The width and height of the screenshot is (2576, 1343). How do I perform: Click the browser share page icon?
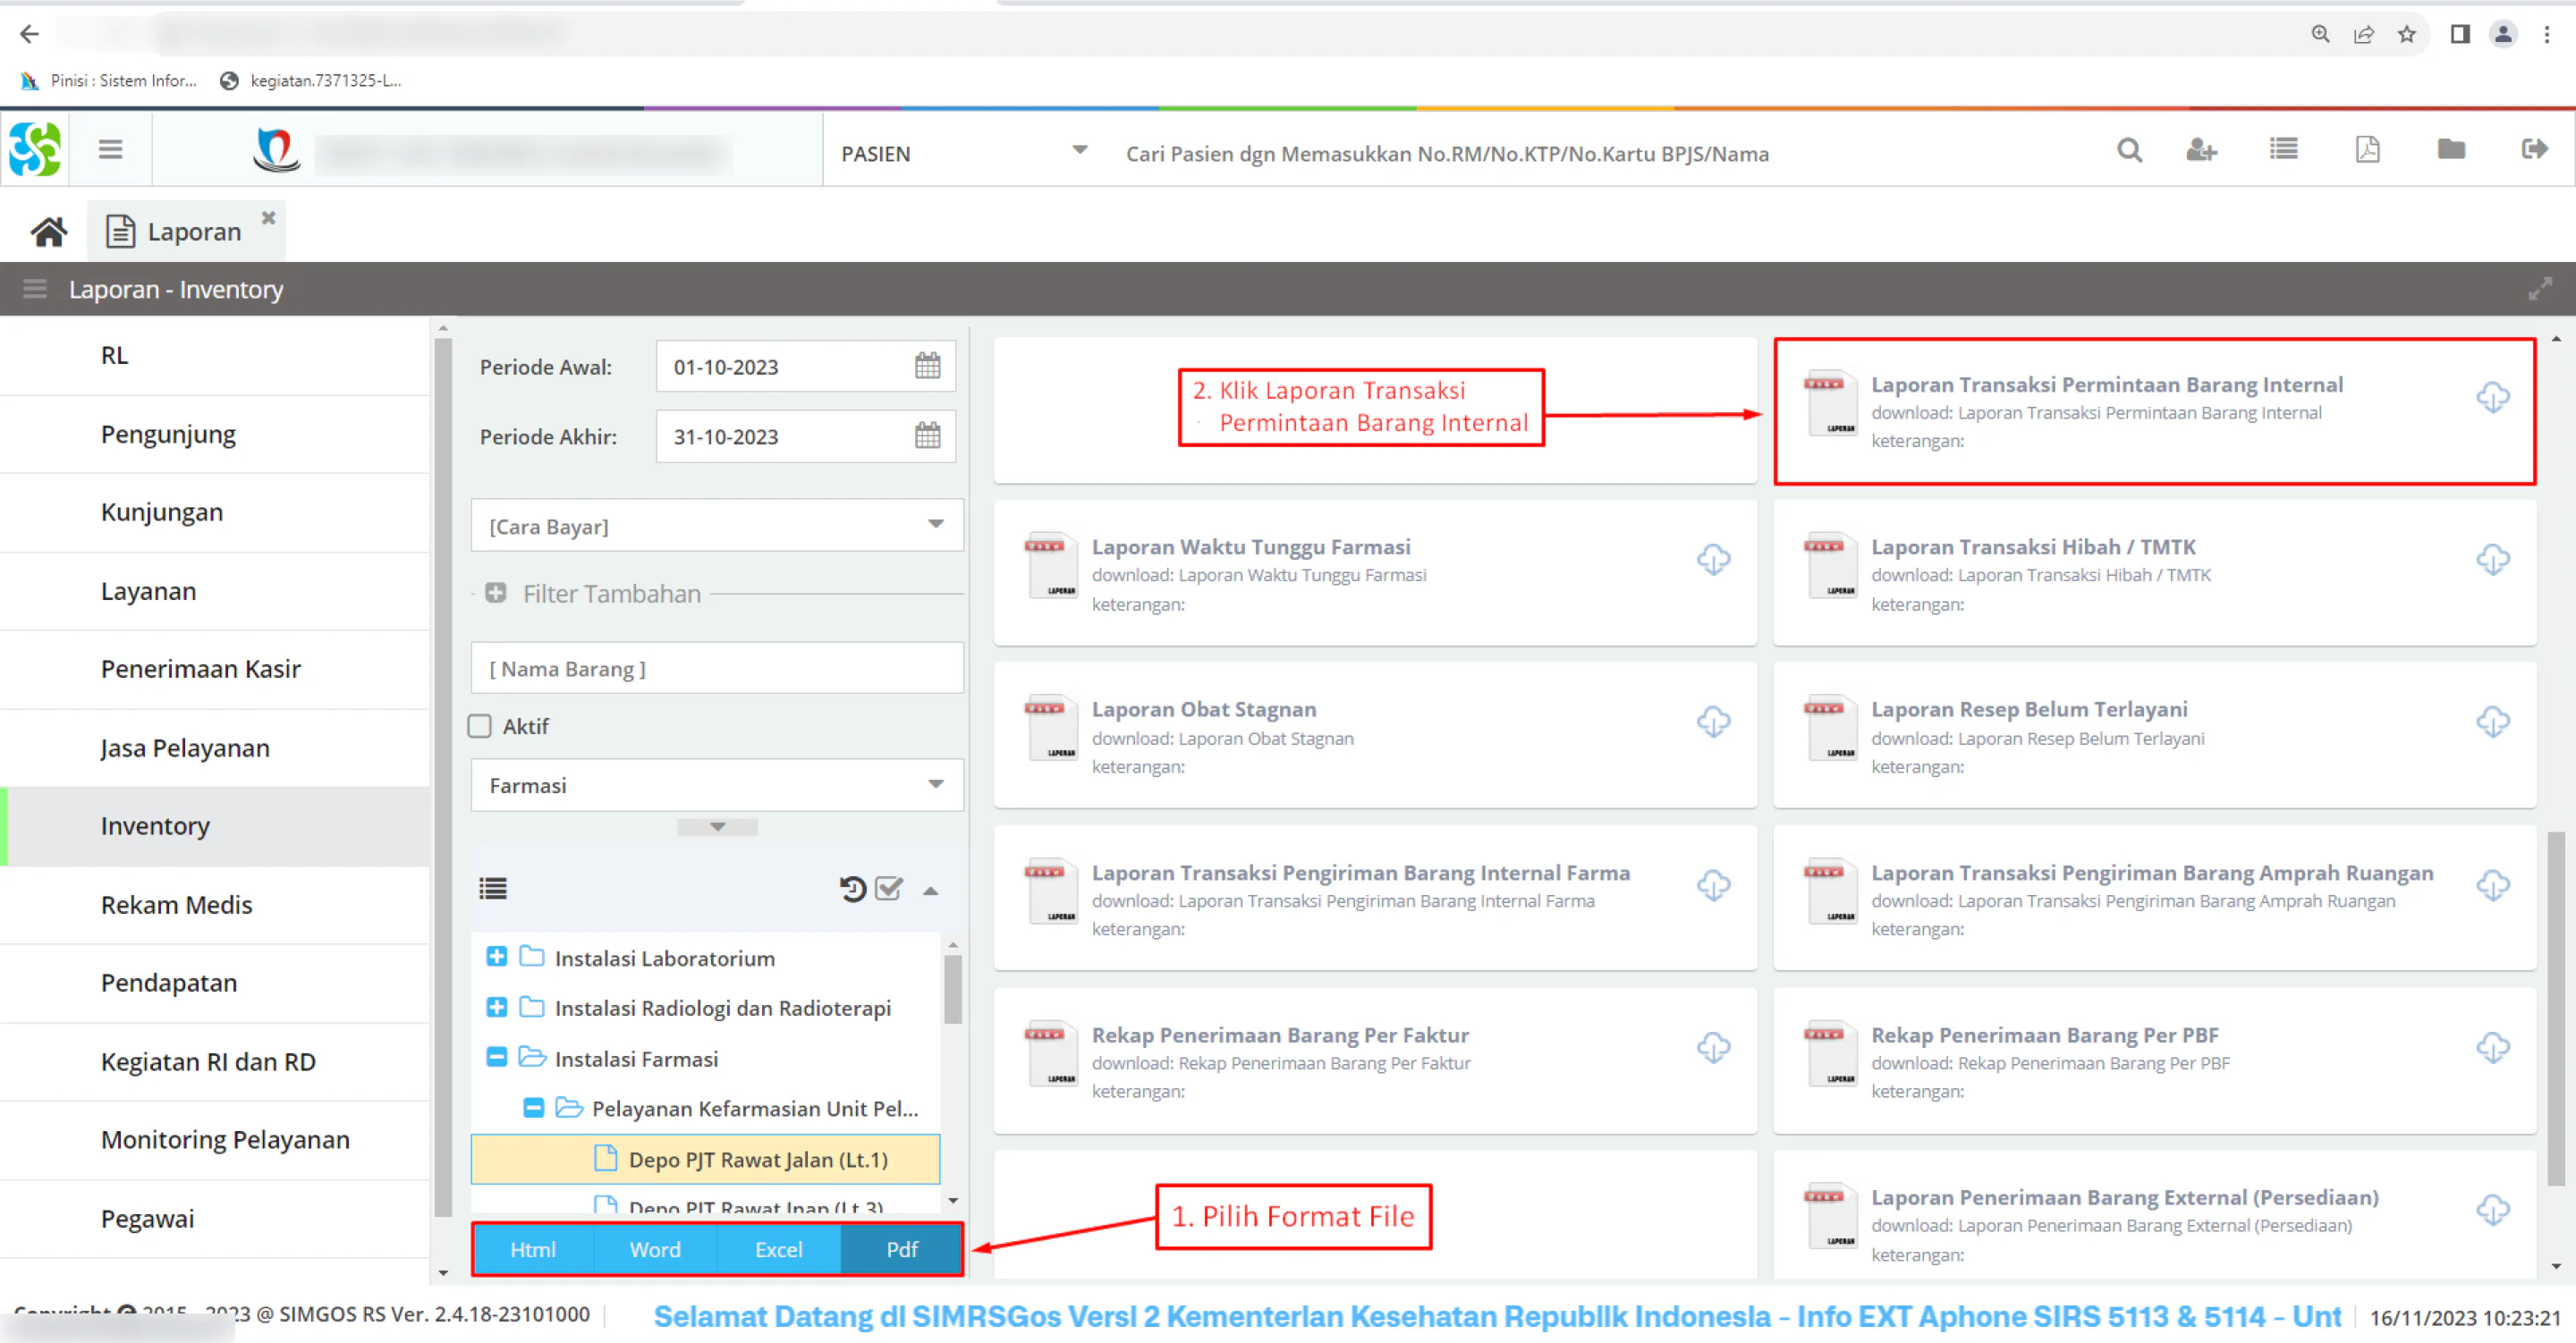point(2364,34)
